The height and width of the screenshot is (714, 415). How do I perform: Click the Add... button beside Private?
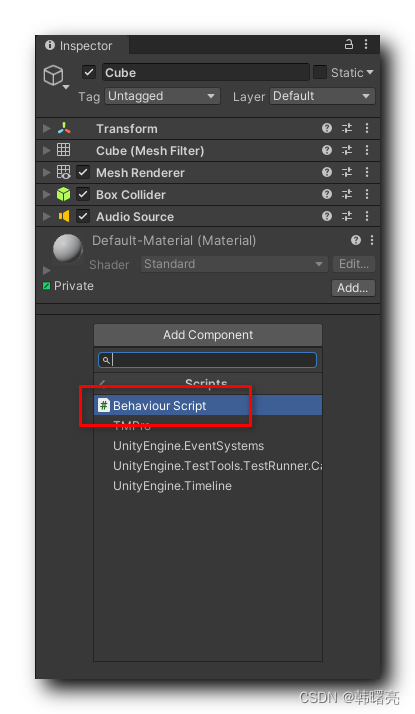[x=353, y=288]
